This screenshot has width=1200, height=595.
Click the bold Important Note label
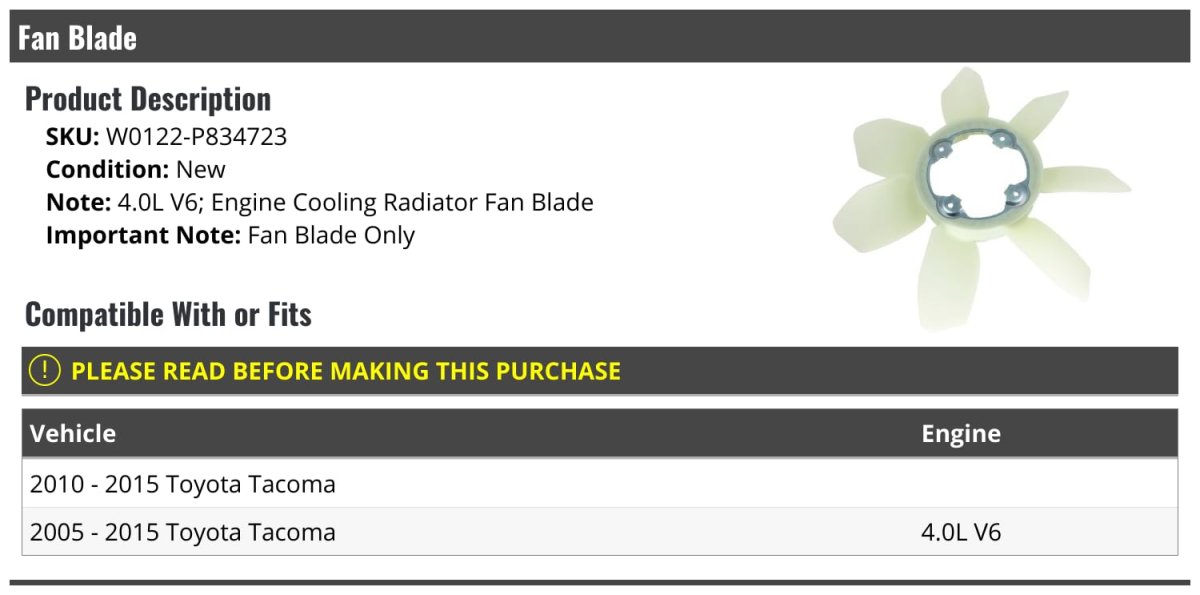point(143,235)
